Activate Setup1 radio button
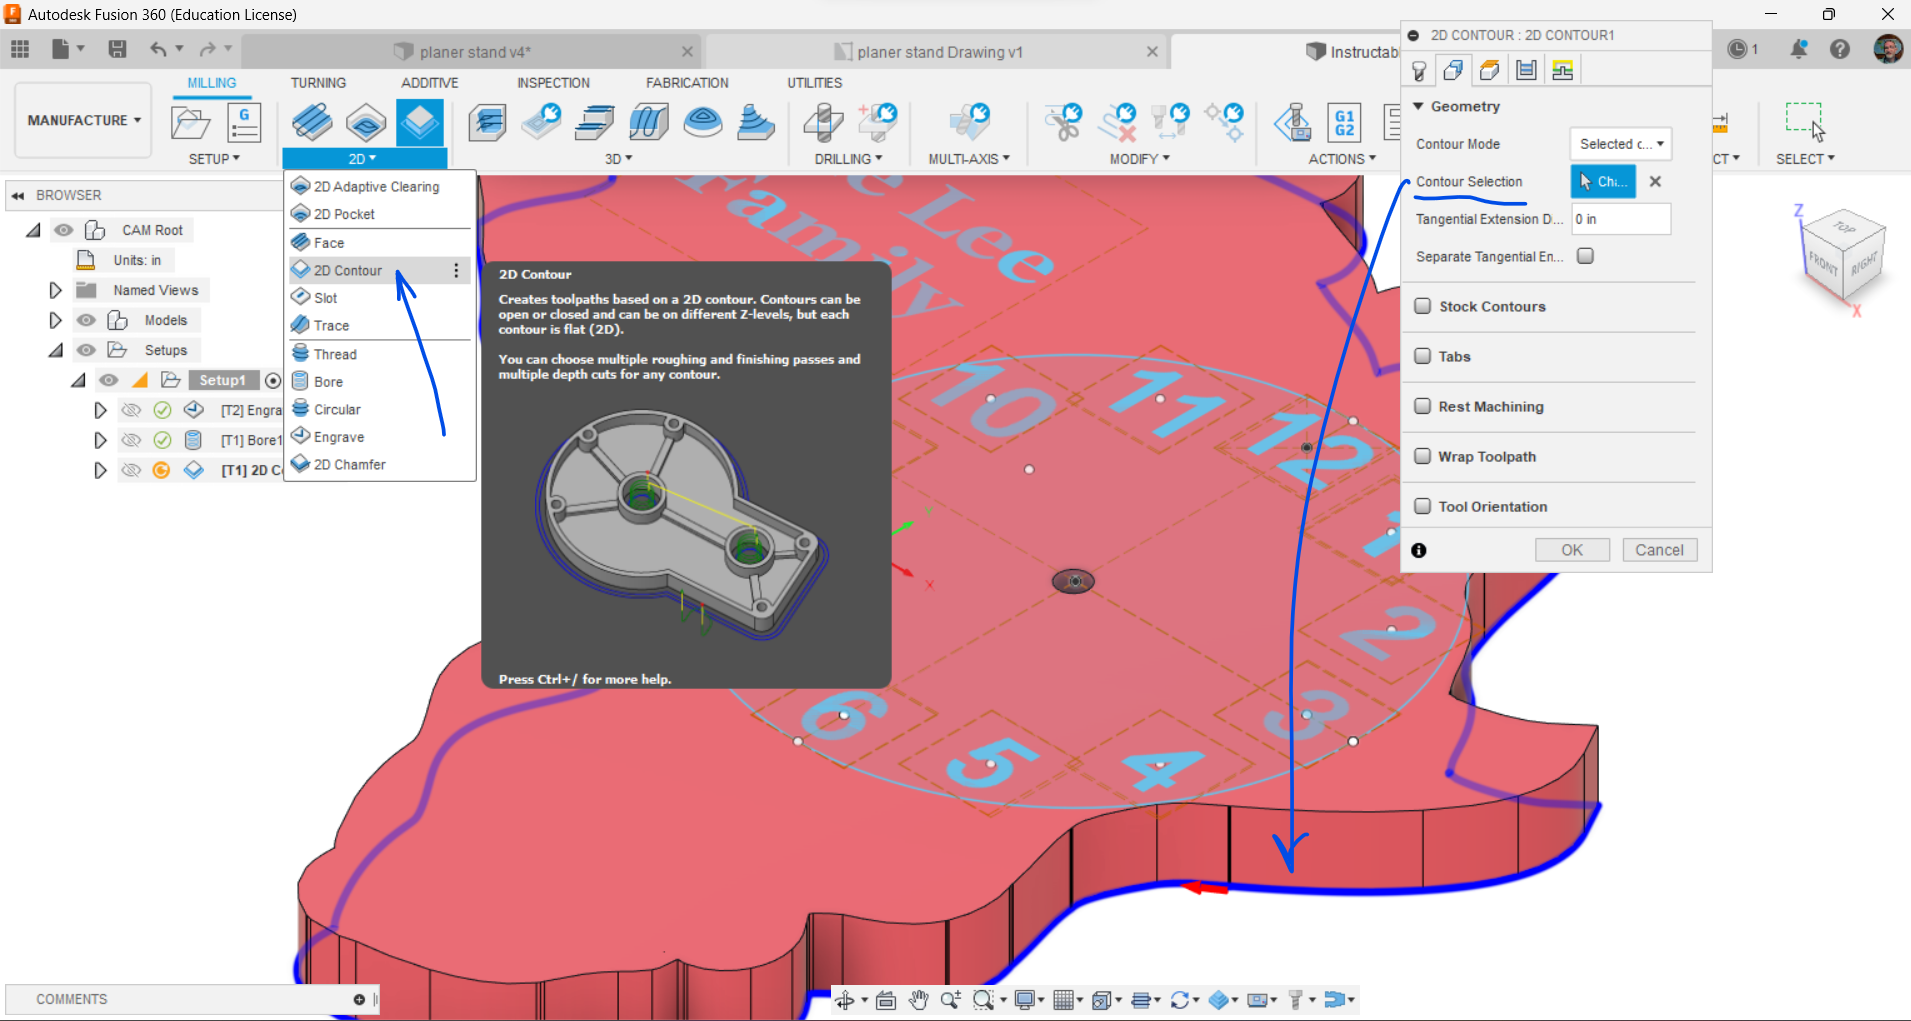This screenshot has width=1911, height=1021. (273, 380)
